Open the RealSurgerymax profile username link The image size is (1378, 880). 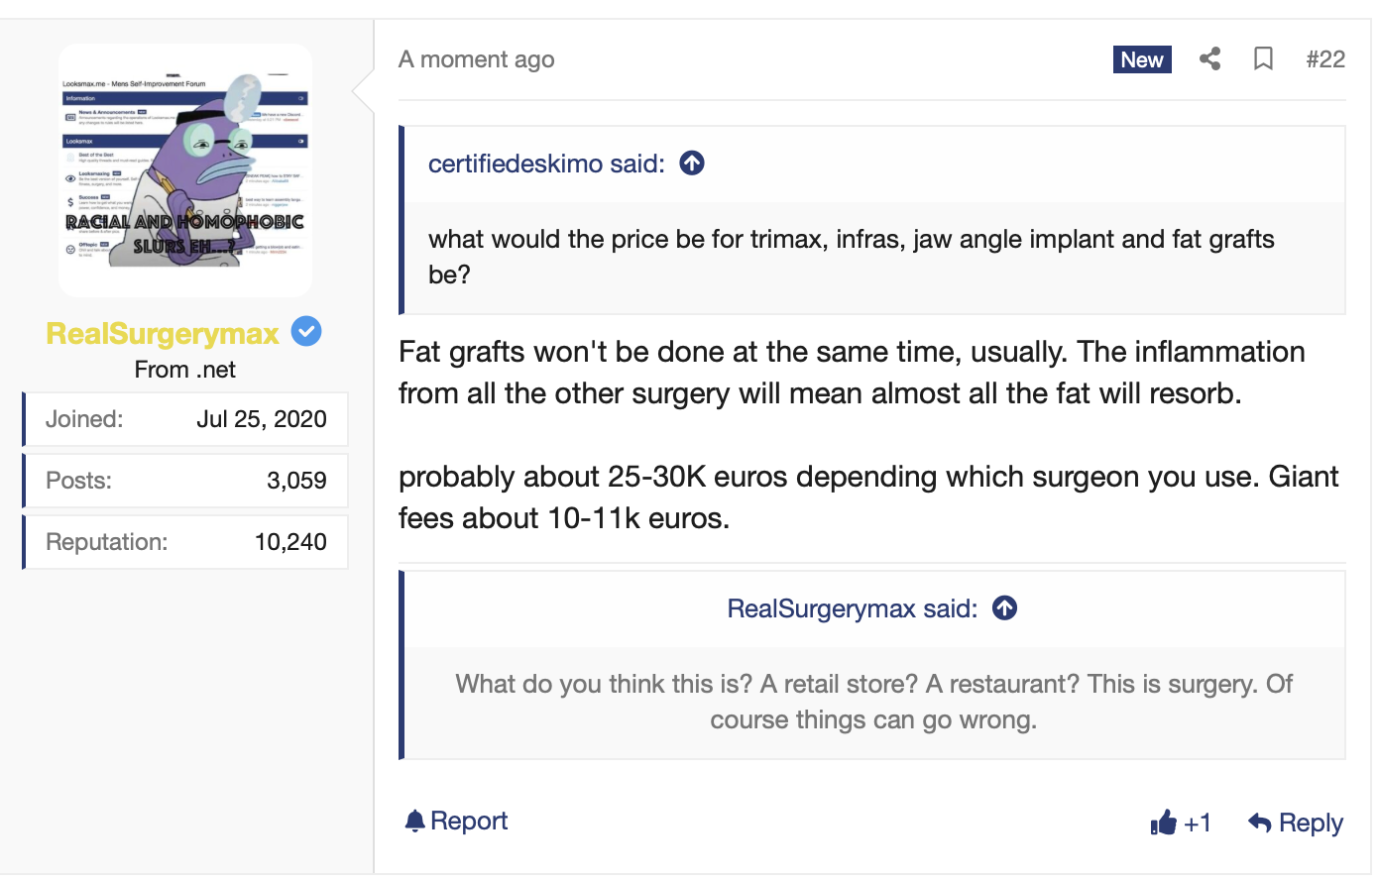point(163,333)
